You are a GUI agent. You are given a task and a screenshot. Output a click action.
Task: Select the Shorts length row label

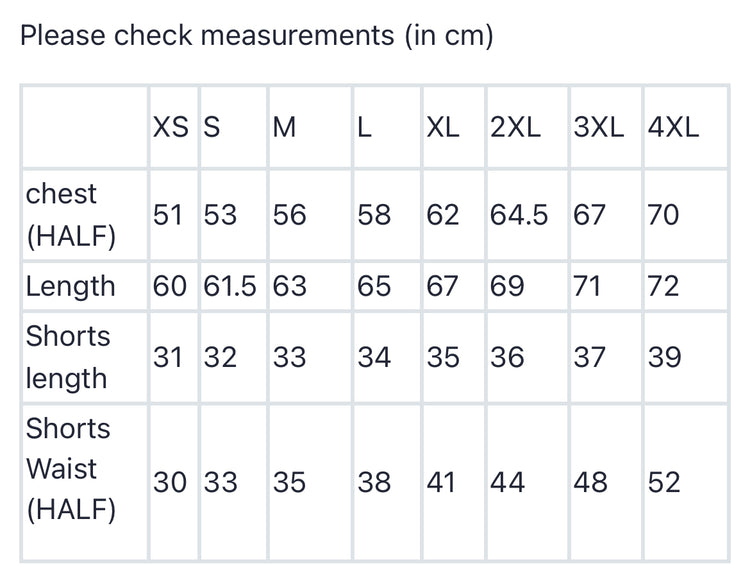[x=68, y=357]
